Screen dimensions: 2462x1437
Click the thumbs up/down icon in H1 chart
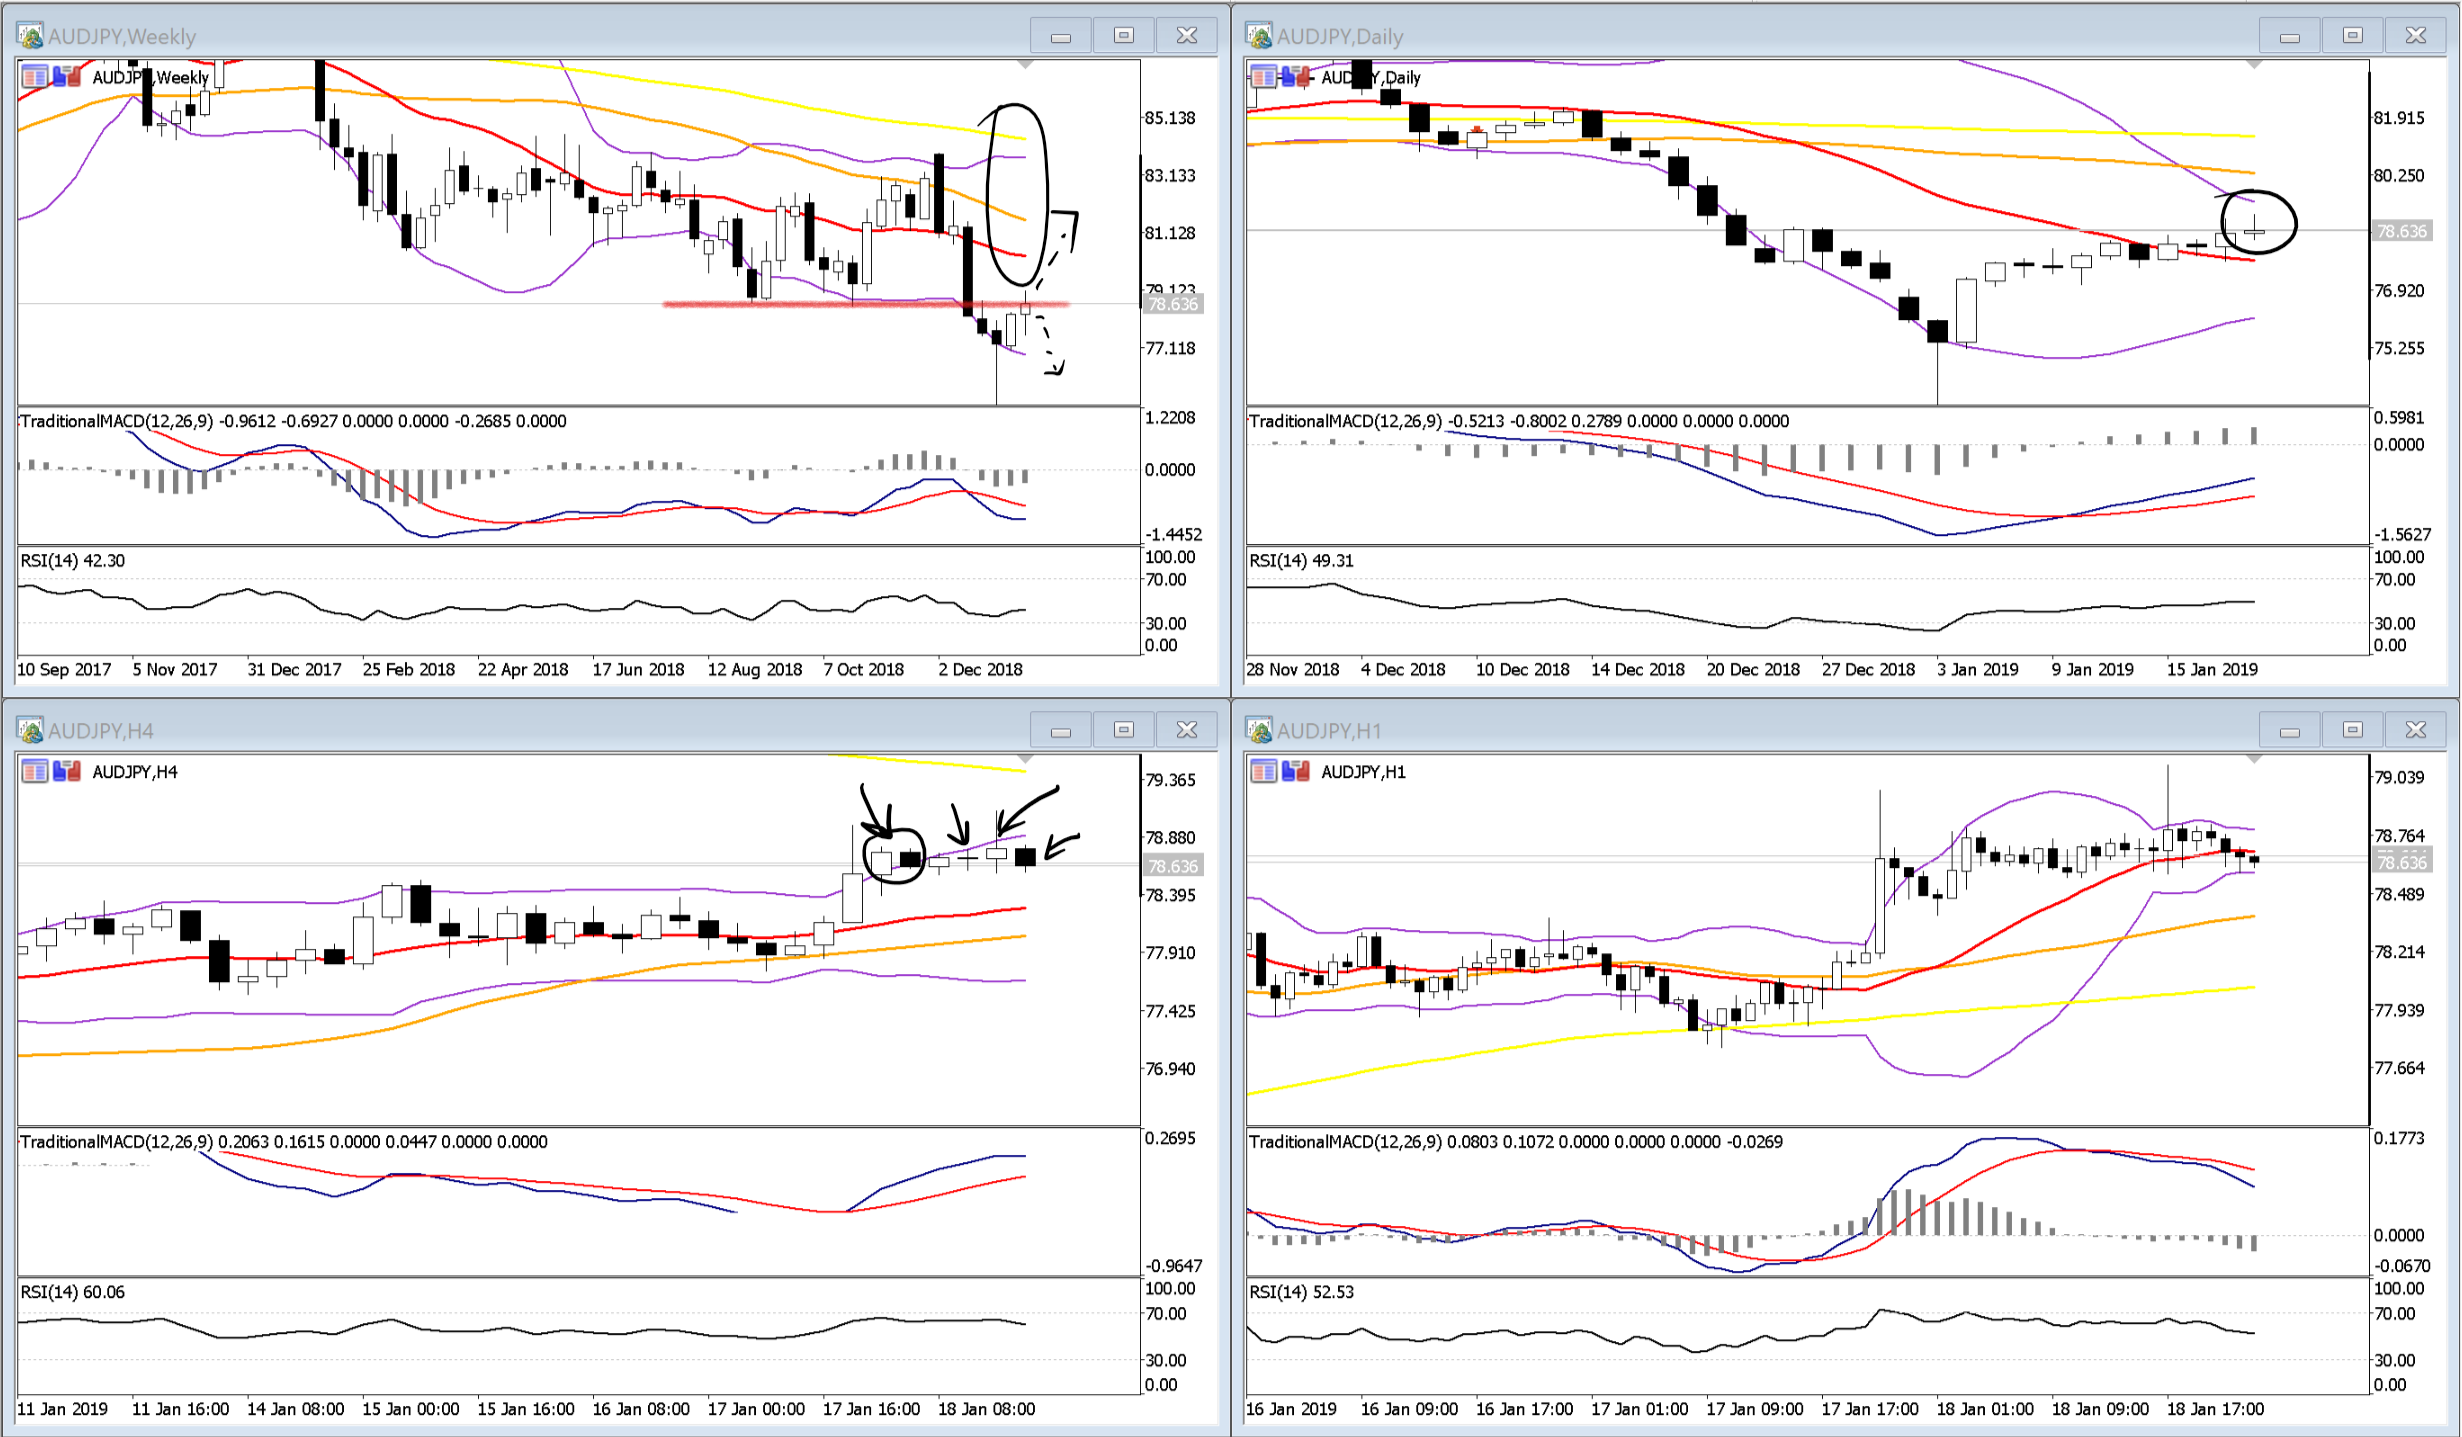[1296, 771]
